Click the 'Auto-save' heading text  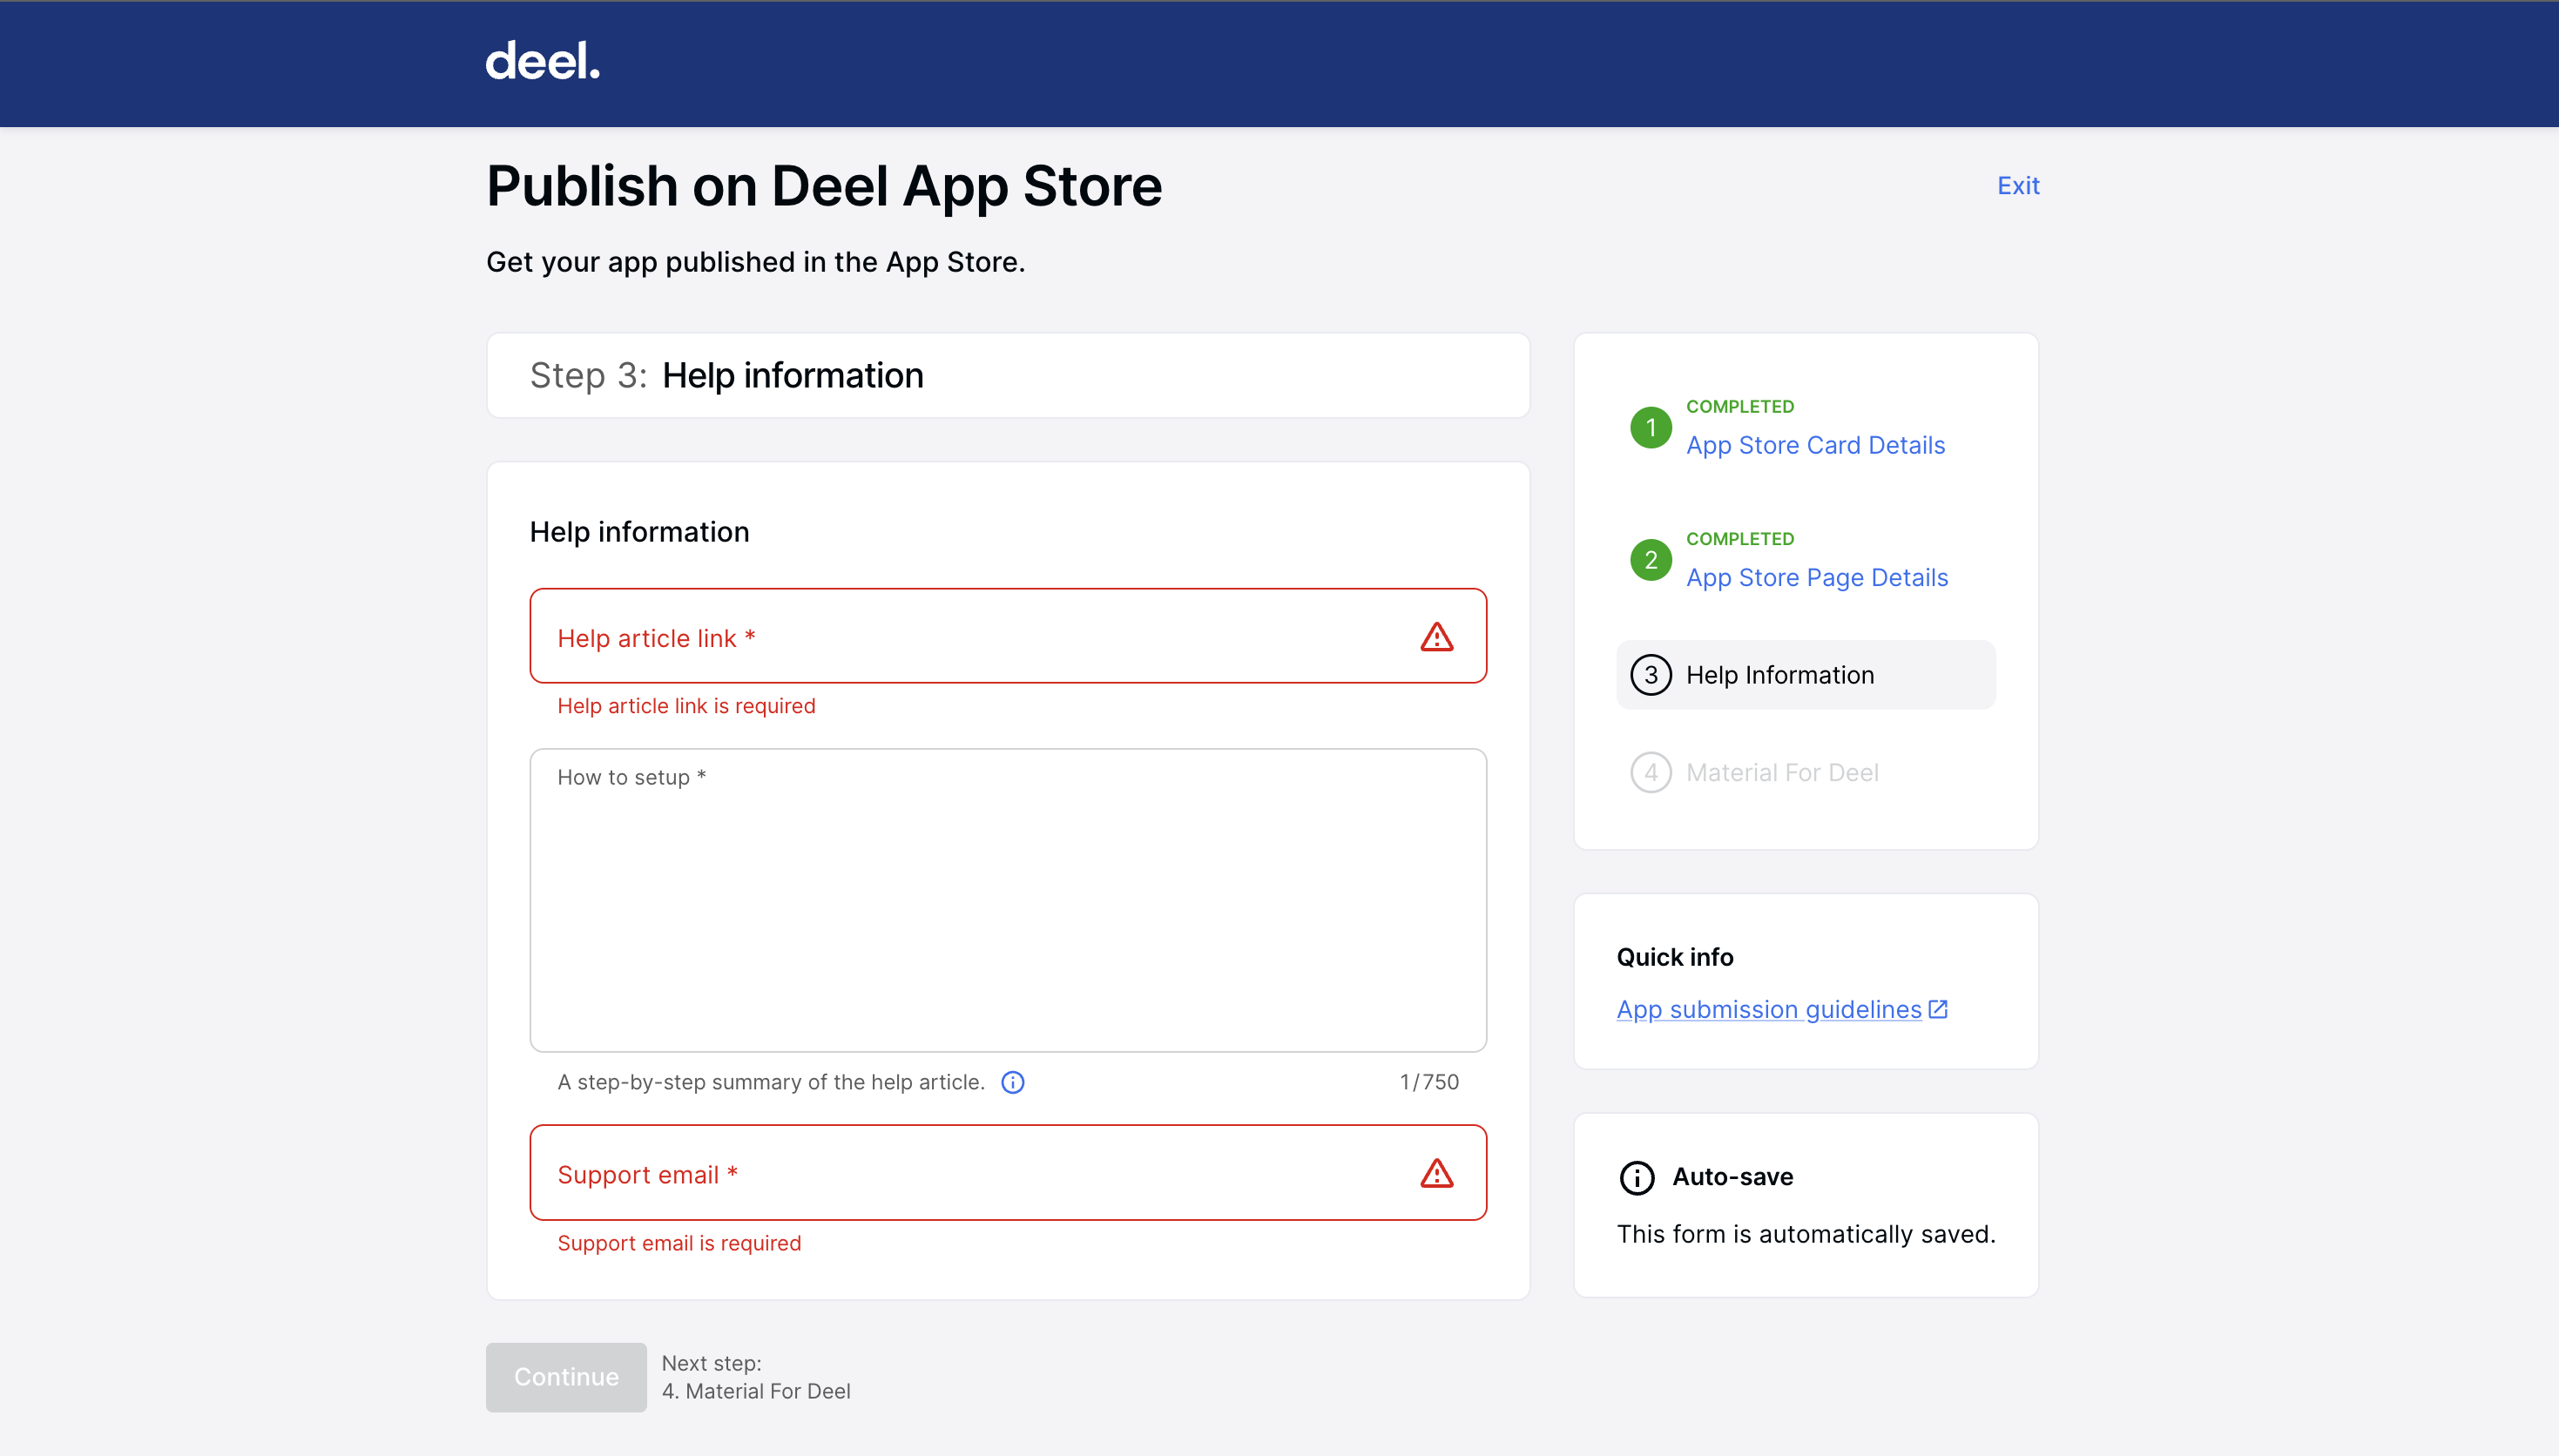pos(1733,1177)
